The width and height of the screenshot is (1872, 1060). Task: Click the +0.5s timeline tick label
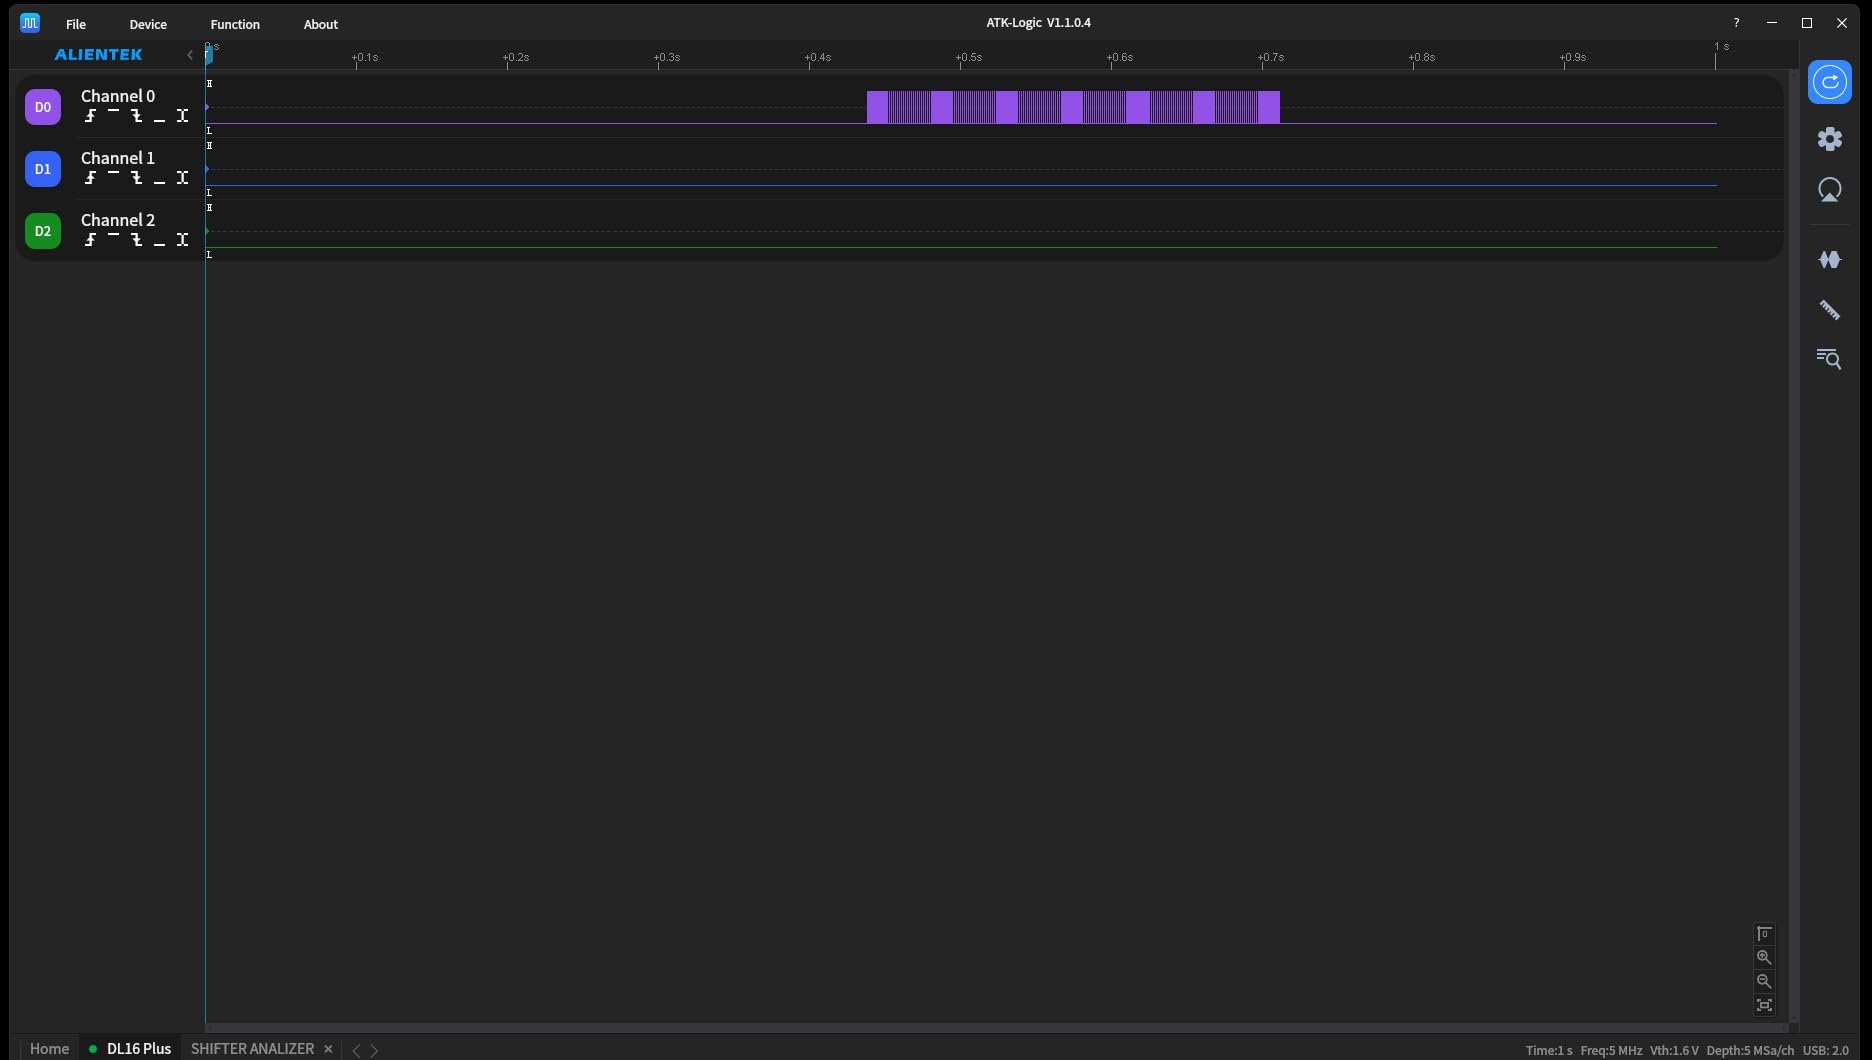tap(969, 57)
